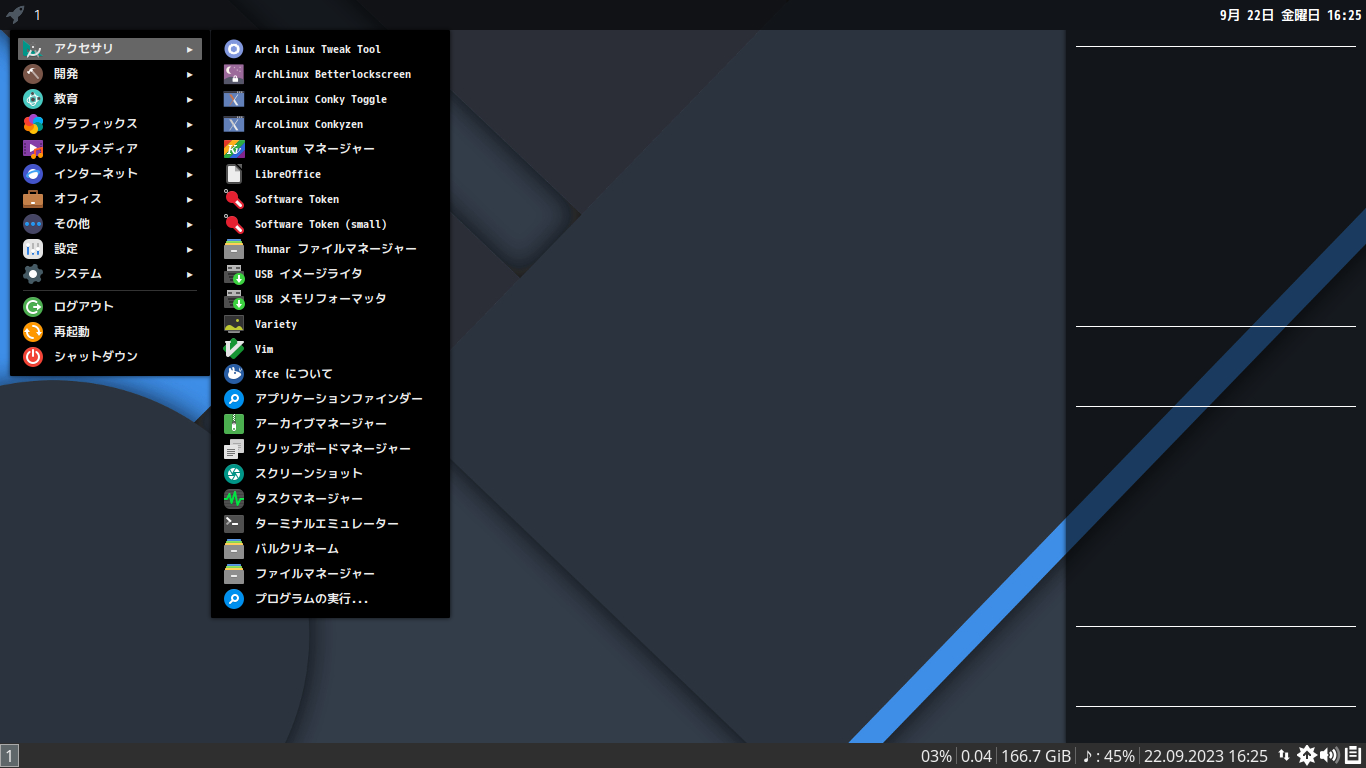Click workspace number 1 in top bar
This screenshot has width=1366, height=768.
coord(38,15)
